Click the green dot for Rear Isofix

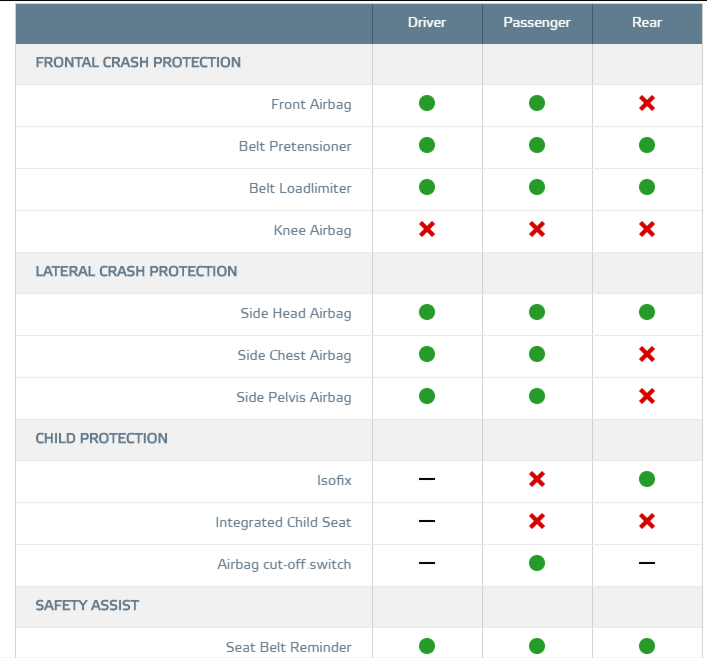(647, 479)
